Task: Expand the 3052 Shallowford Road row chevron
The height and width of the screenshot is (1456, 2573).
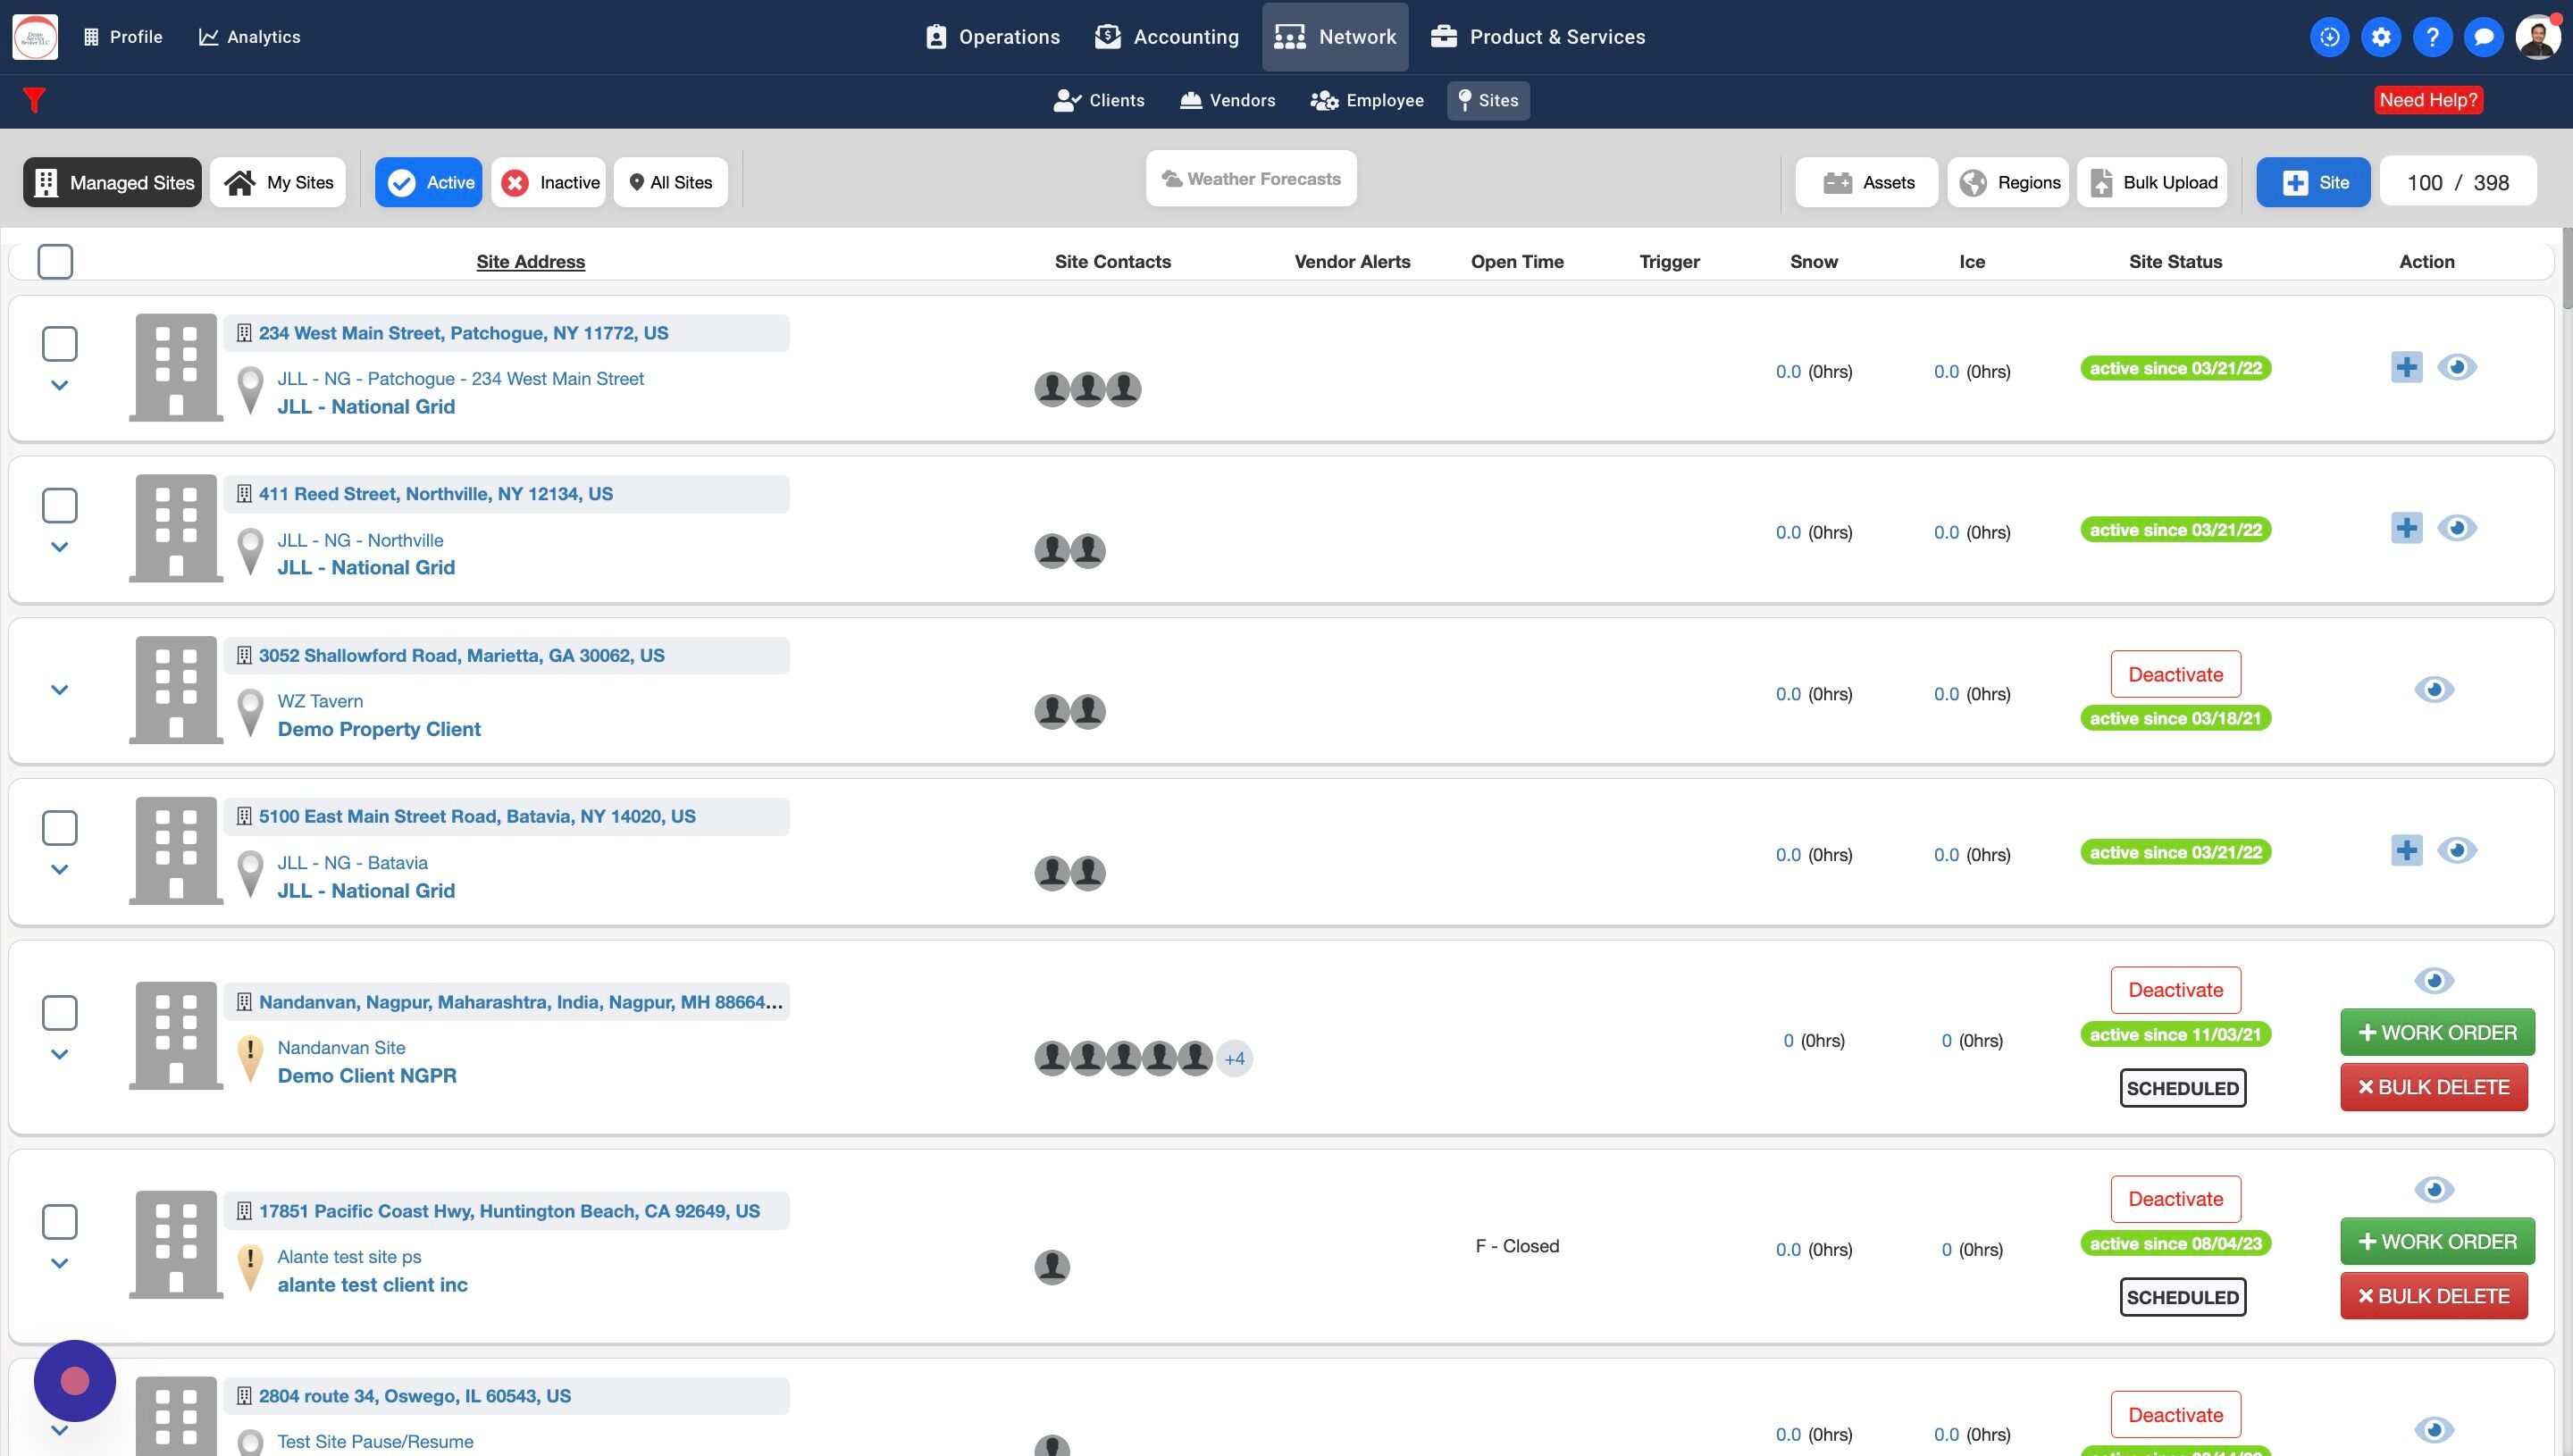Action: [60, 690]
